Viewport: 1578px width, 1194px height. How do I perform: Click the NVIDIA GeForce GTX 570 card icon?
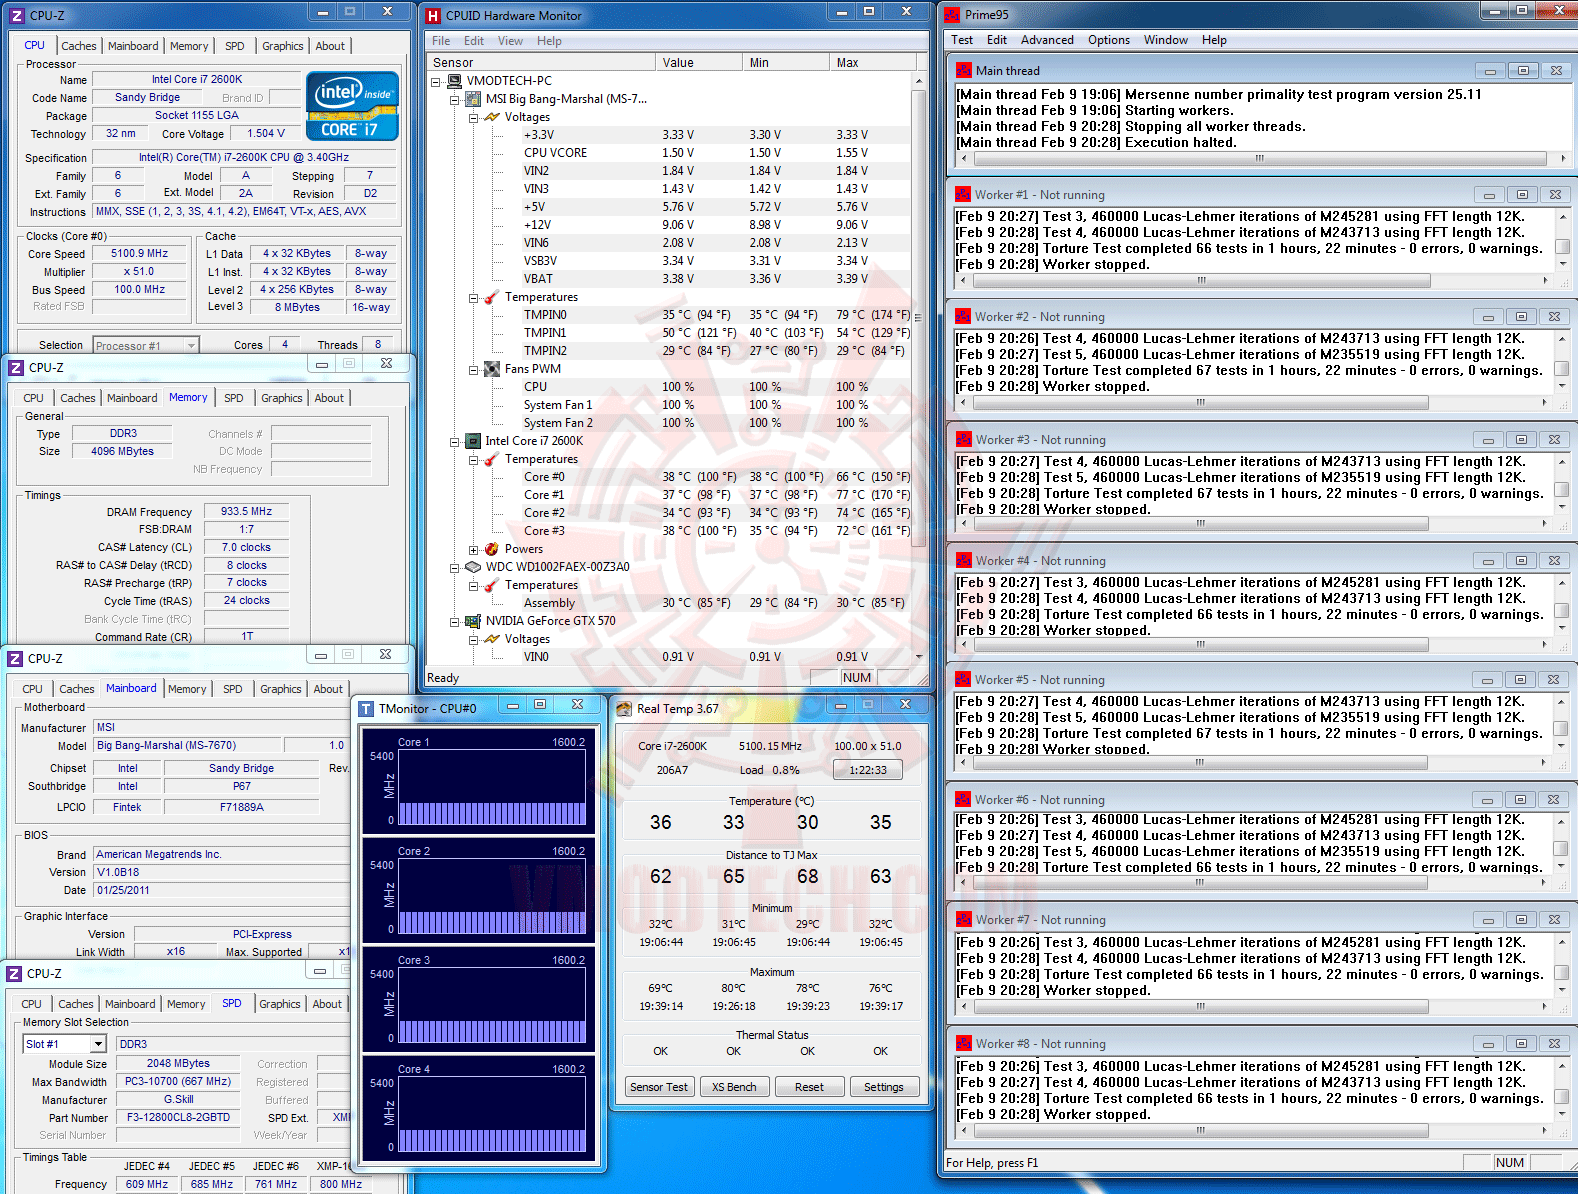click(473, 621)
